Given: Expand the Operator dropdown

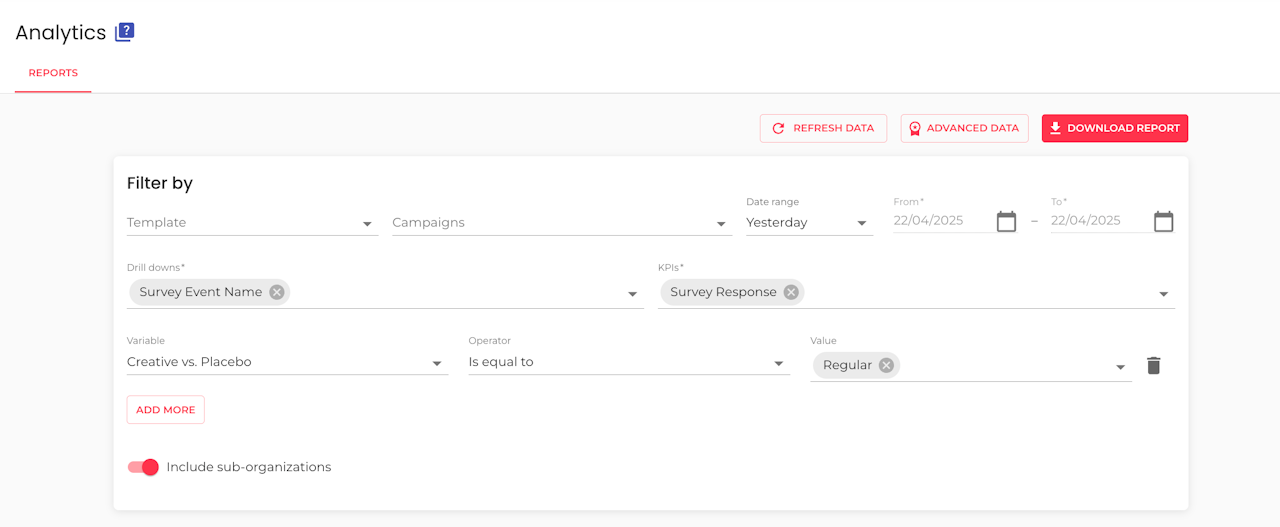Looking at the screenshot, I should (778, 364).
